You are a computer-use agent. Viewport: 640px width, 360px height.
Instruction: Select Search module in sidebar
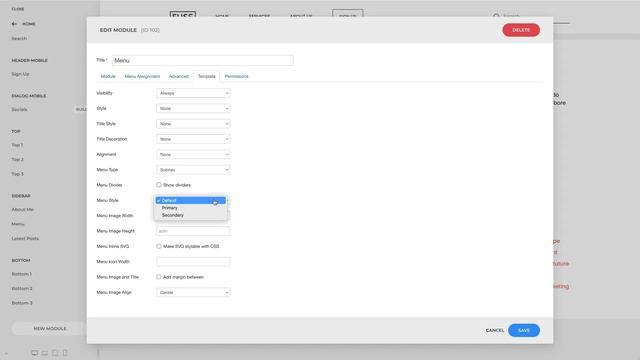coord(19,38)
